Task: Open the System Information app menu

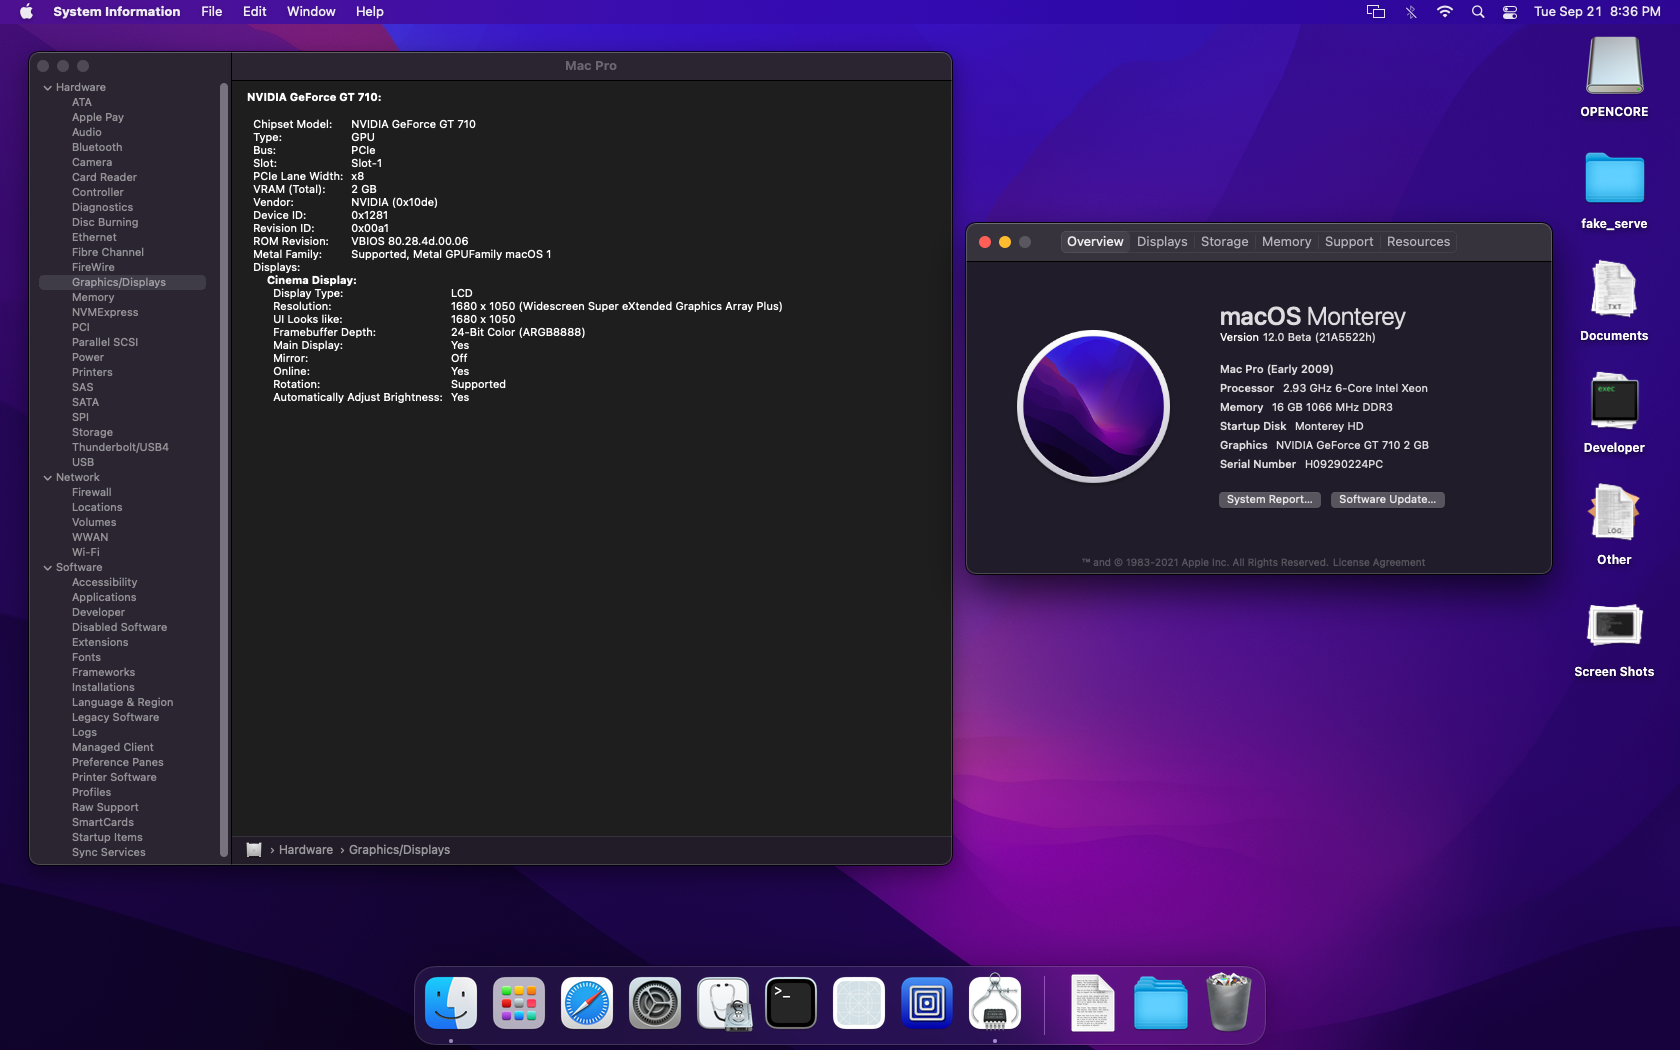Action: tap(116, 11)
